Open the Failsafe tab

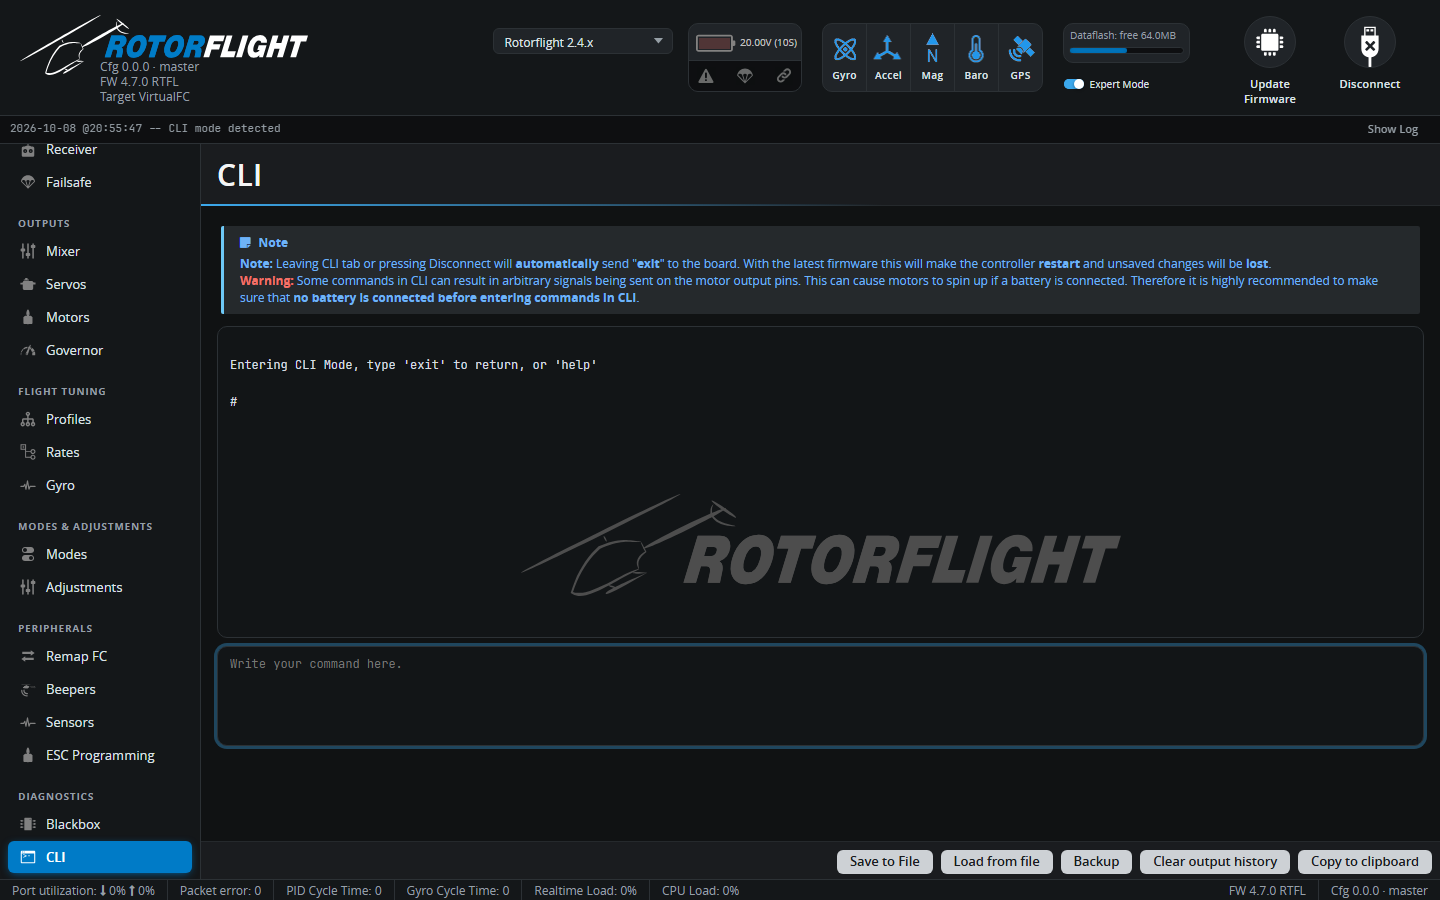[x=100, y=182]
